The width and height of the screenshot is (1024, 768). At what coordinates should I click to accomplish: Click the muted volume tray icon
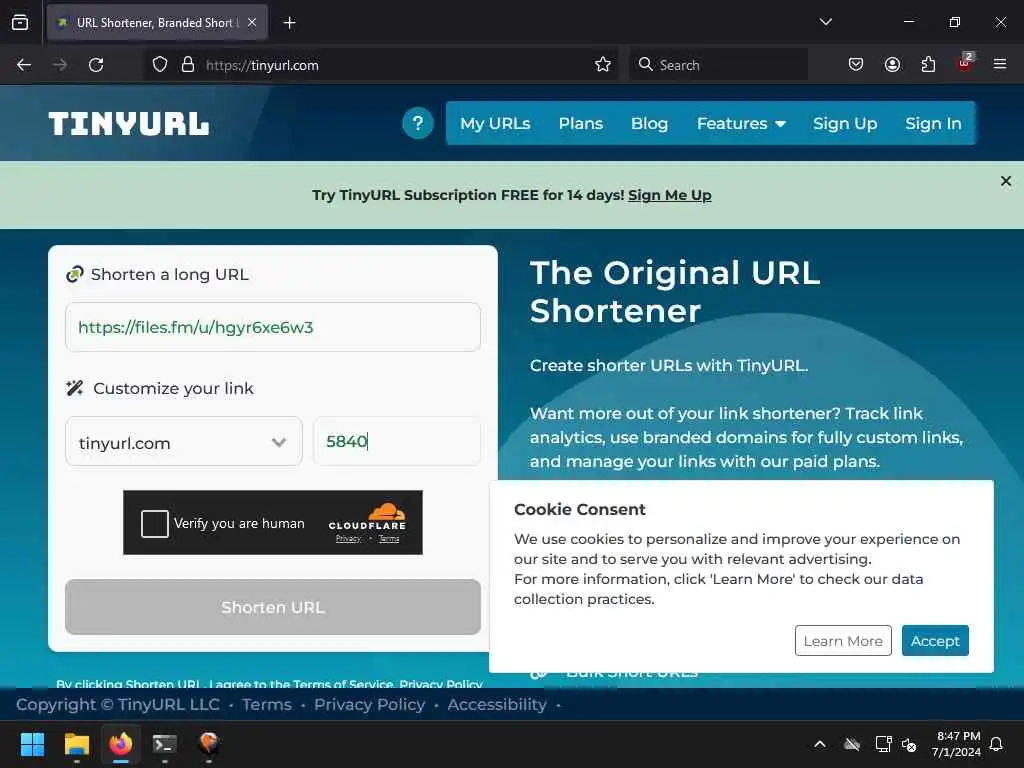coord(908,744)
